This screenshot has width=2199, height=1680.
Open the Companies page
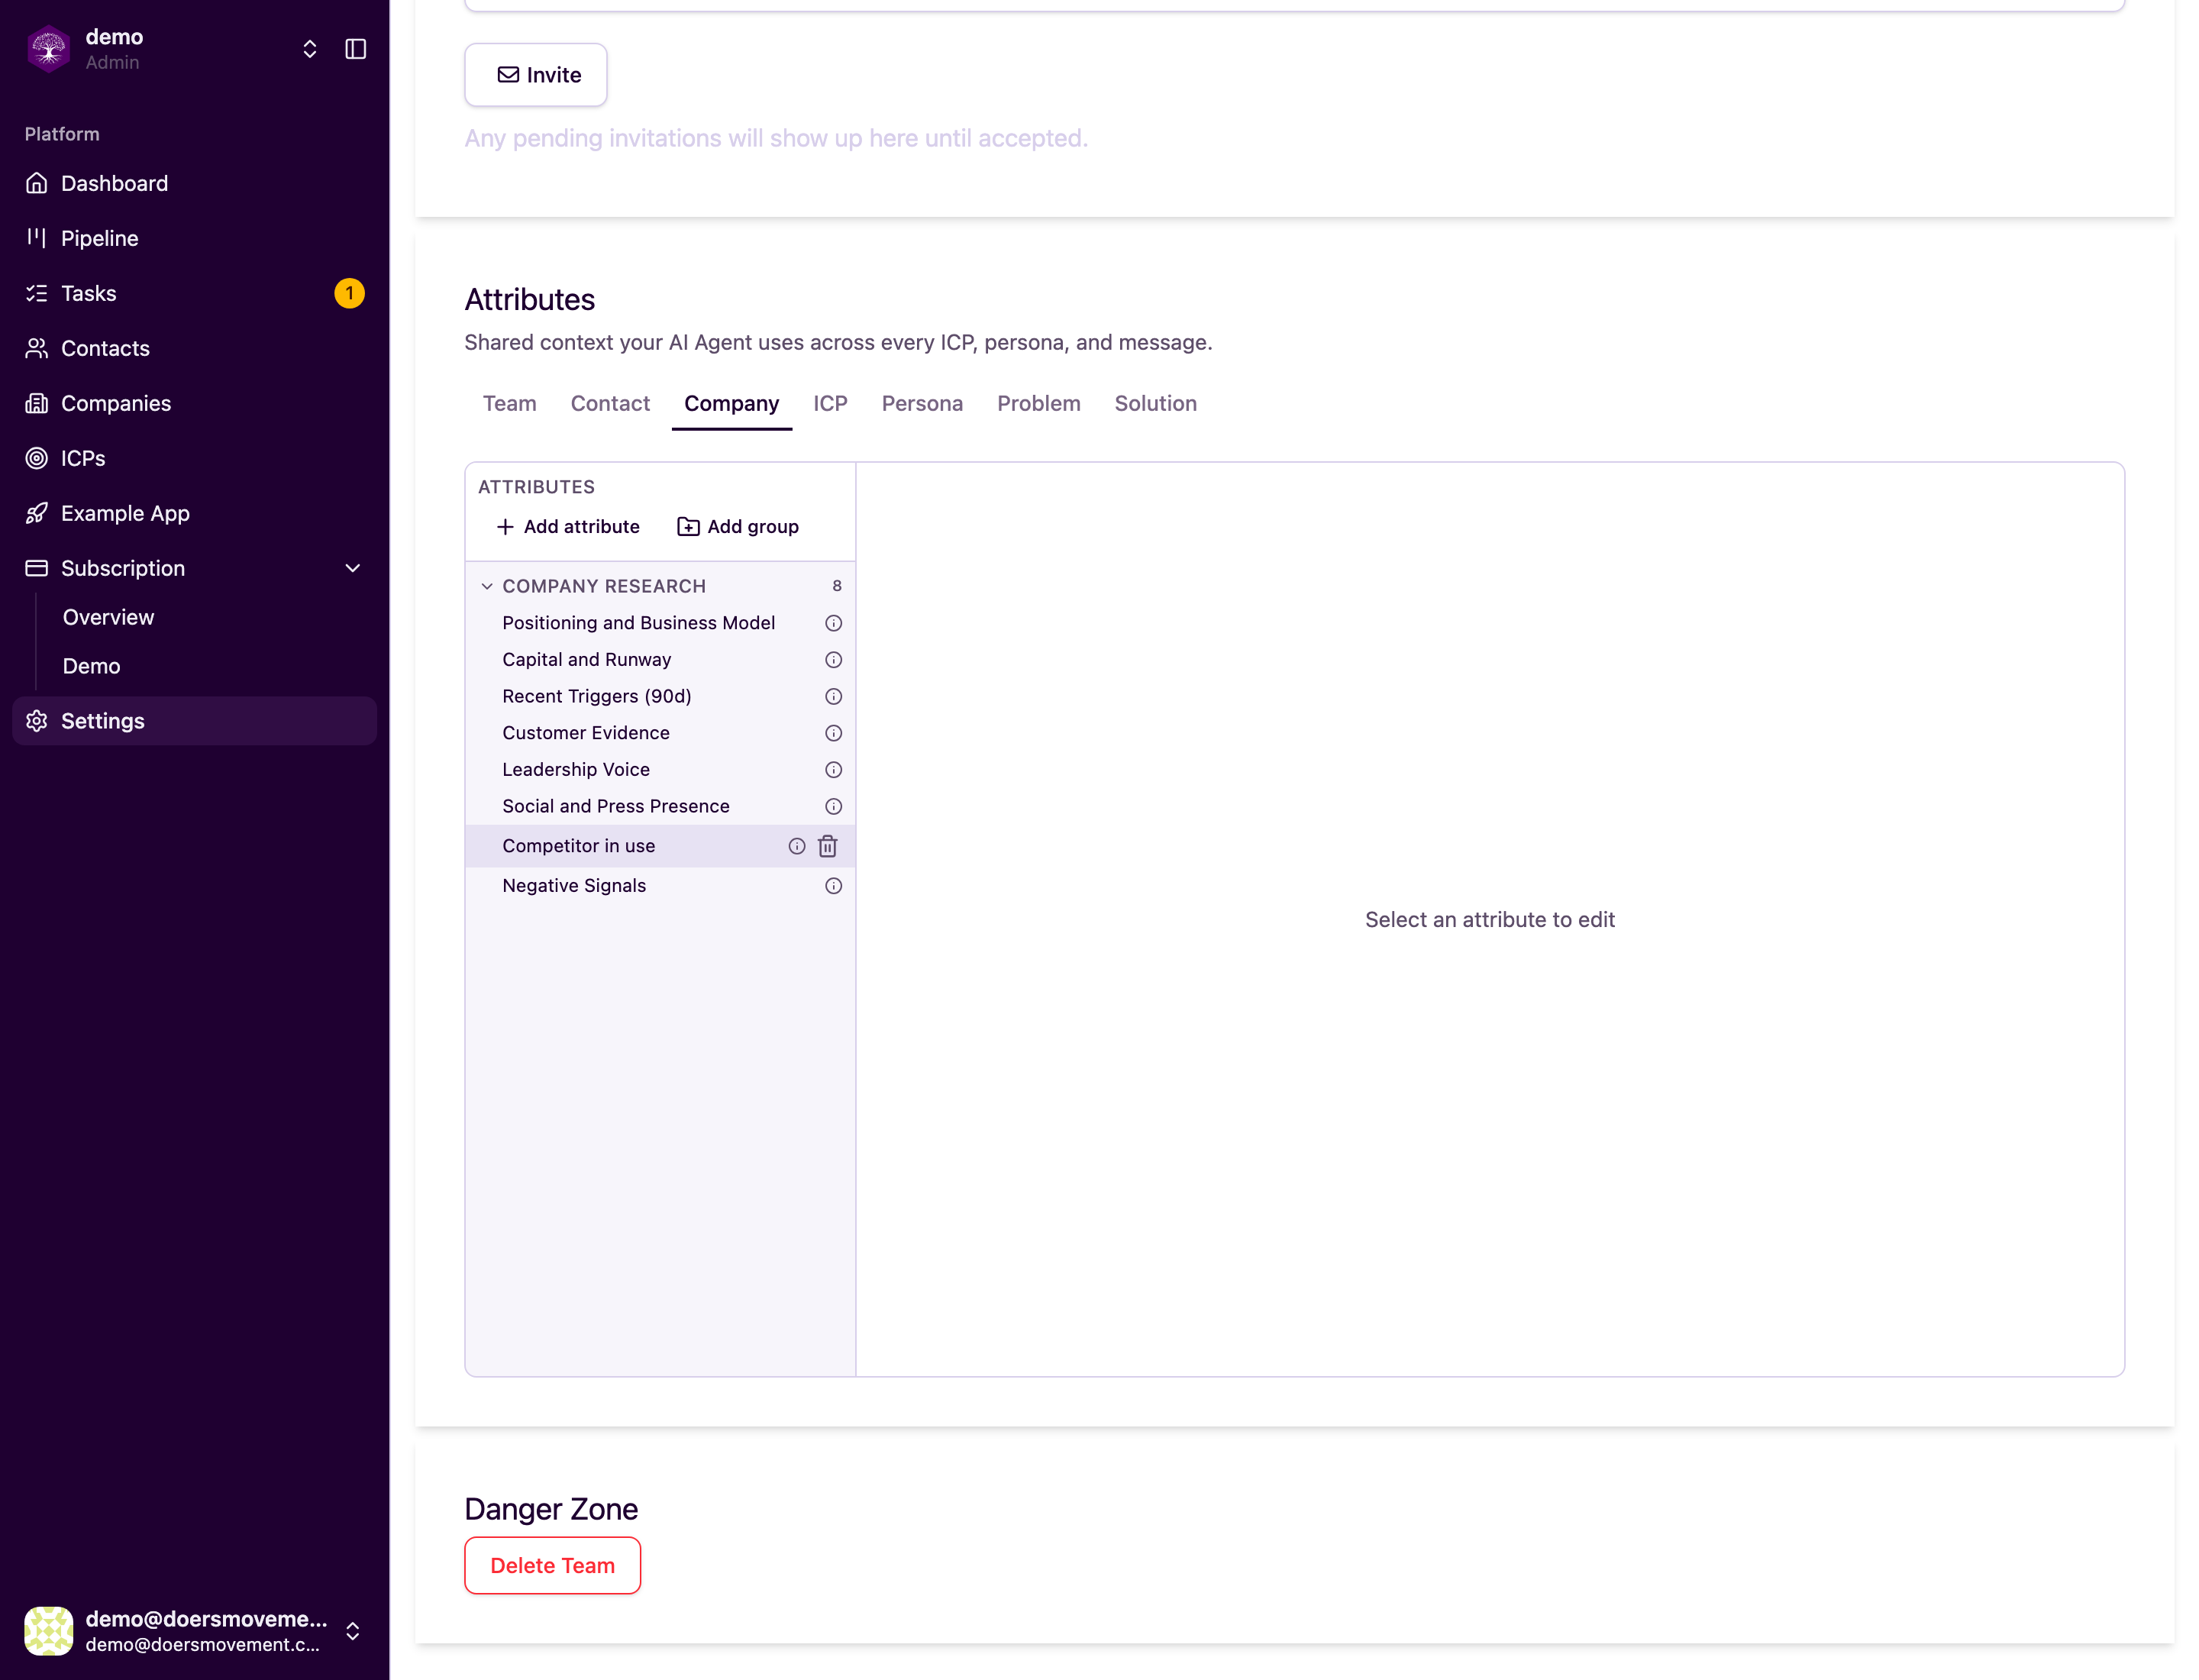click(194, 403)
